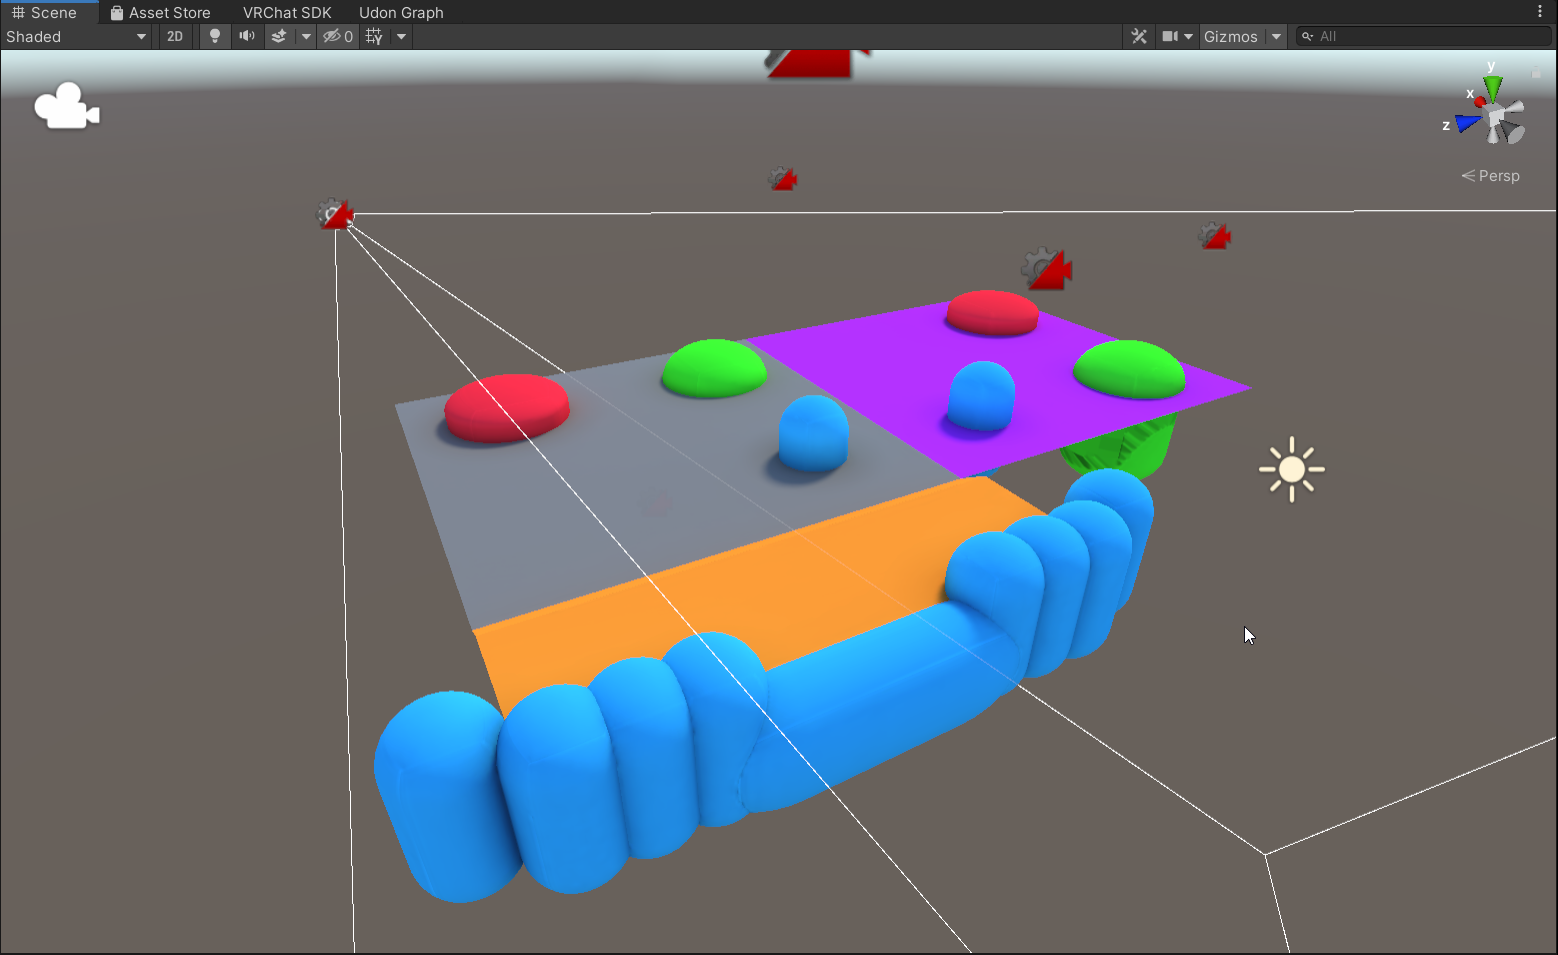Click the camera gizmo above the purple plane
This screenshot has width=1558, height=955.
pos(1047,267)
